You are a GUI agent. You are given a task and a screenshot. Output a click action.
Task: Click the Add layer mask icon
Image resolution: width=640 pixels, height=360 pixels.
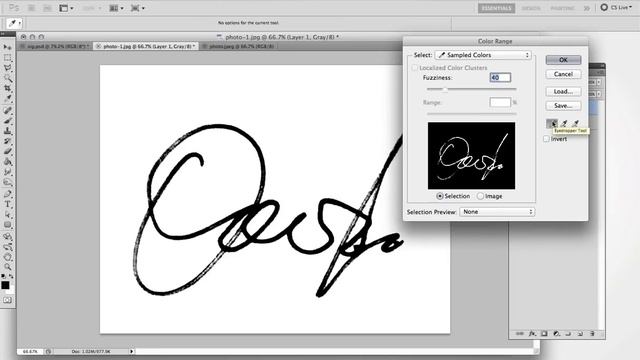click(x=544, y=334)
